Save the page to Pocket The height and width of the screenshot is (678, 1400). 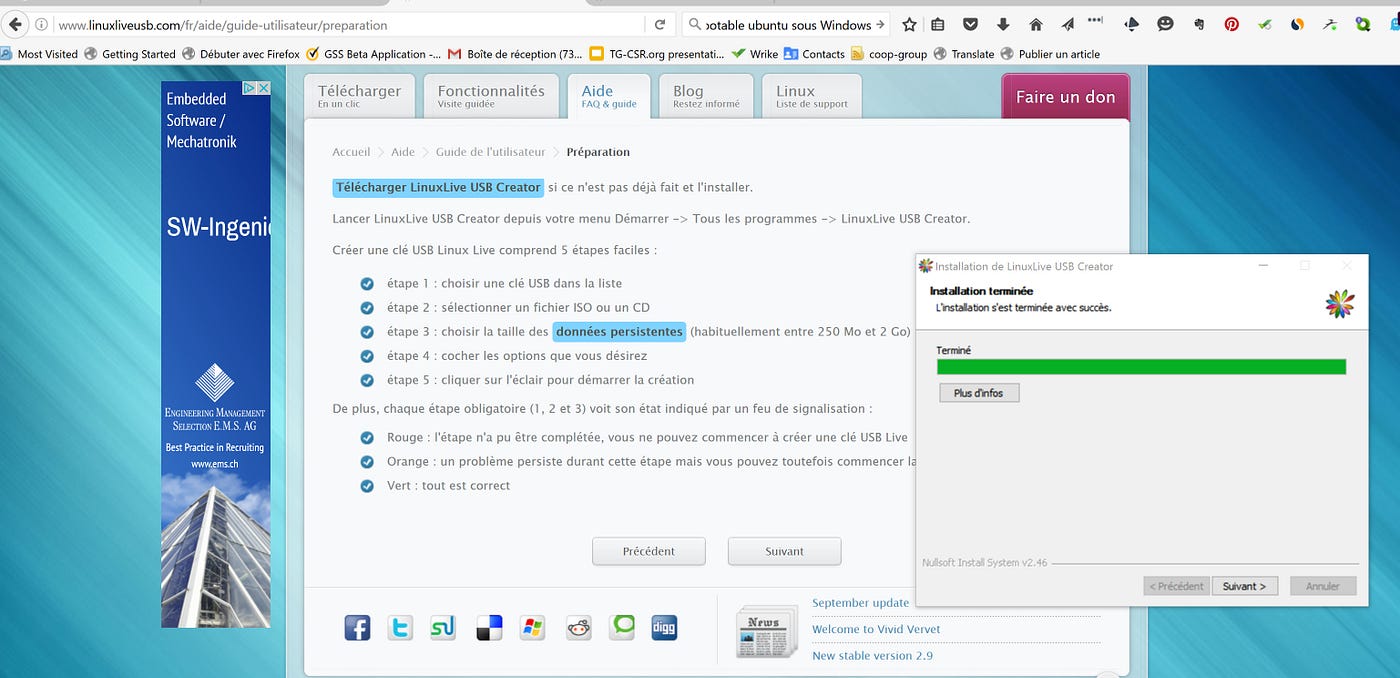[970, 25]
